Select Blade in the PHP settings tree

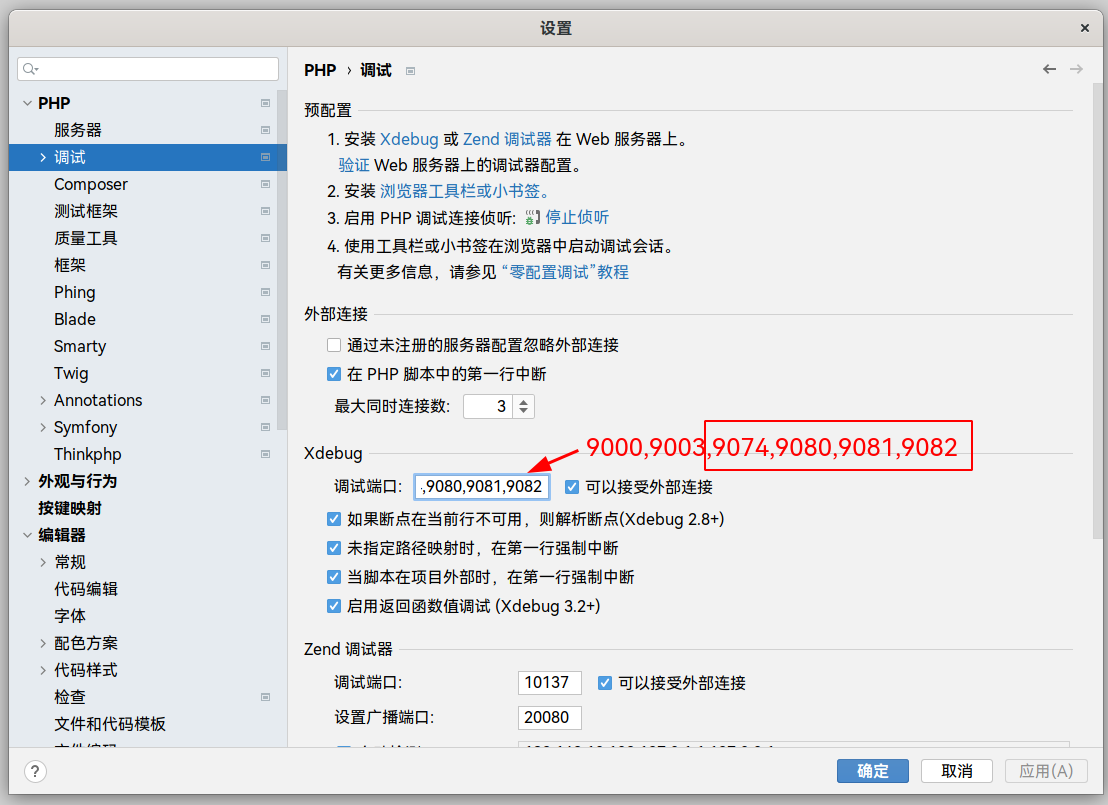75,319
